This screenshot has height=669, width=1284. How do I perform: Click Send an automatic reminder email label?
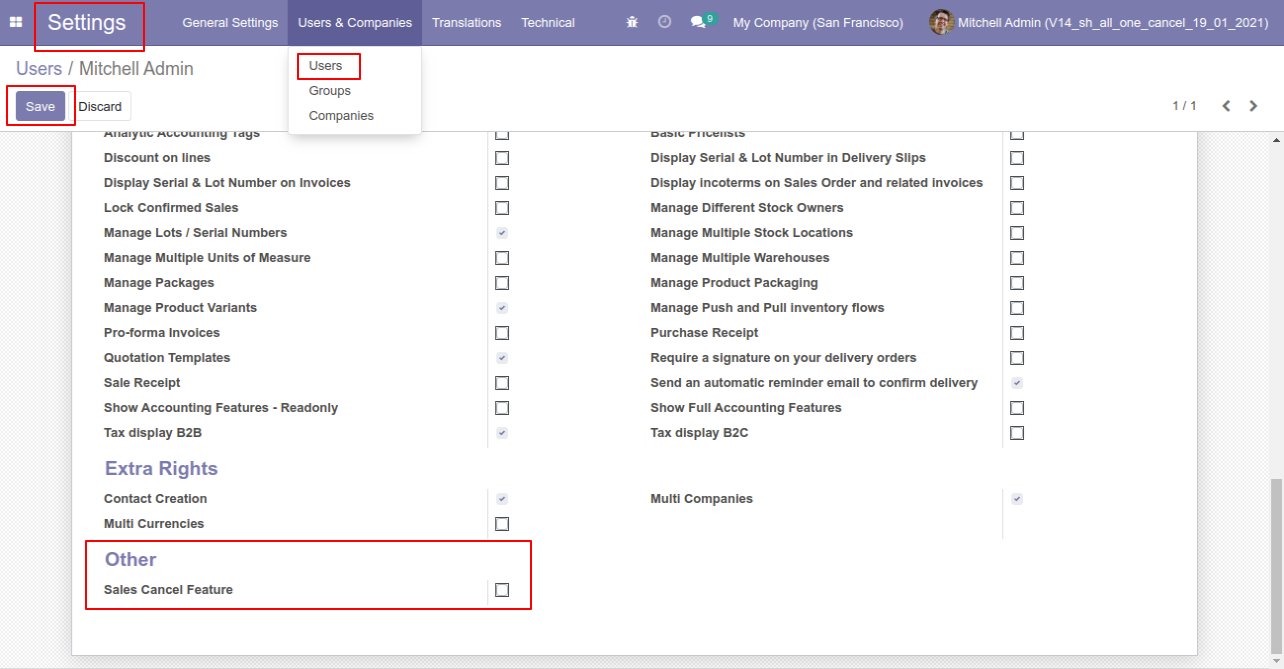point(814,383)
